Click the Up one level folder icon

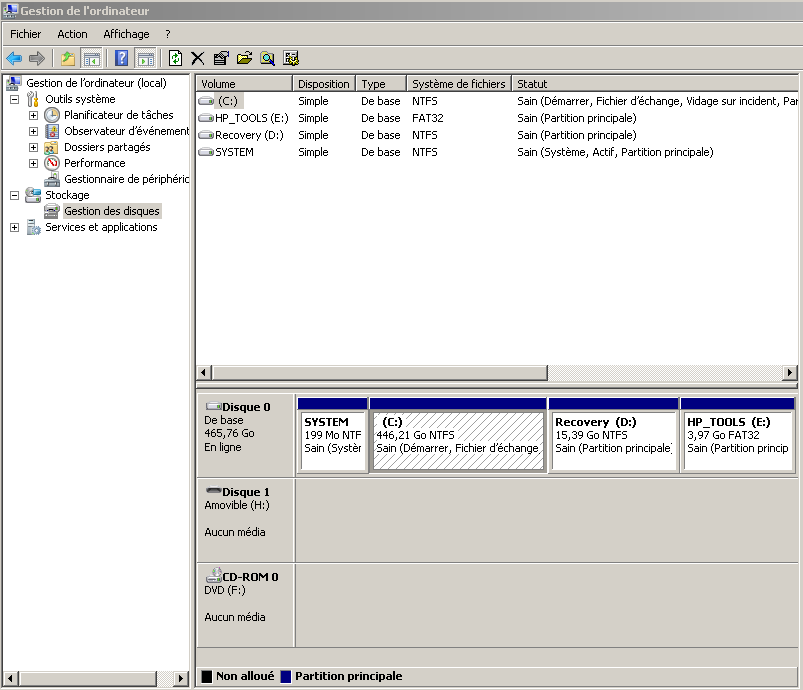[x=68, y=58]
